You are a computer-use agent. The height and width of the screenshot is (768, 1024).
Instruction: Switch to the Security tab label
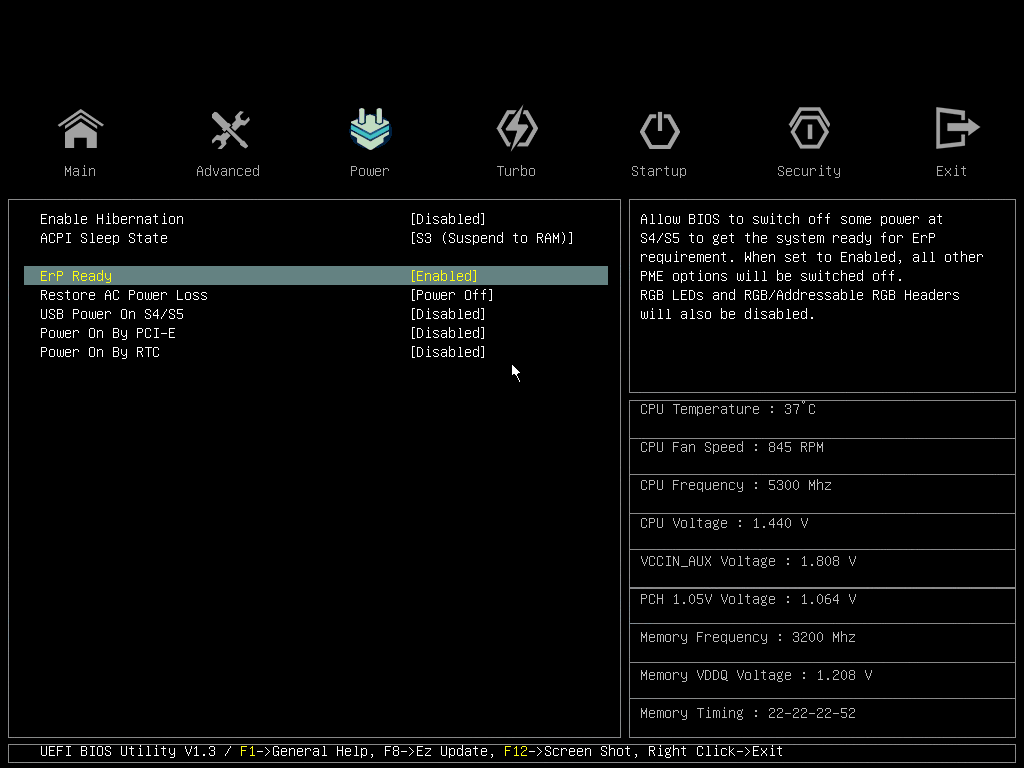point(808,171)
